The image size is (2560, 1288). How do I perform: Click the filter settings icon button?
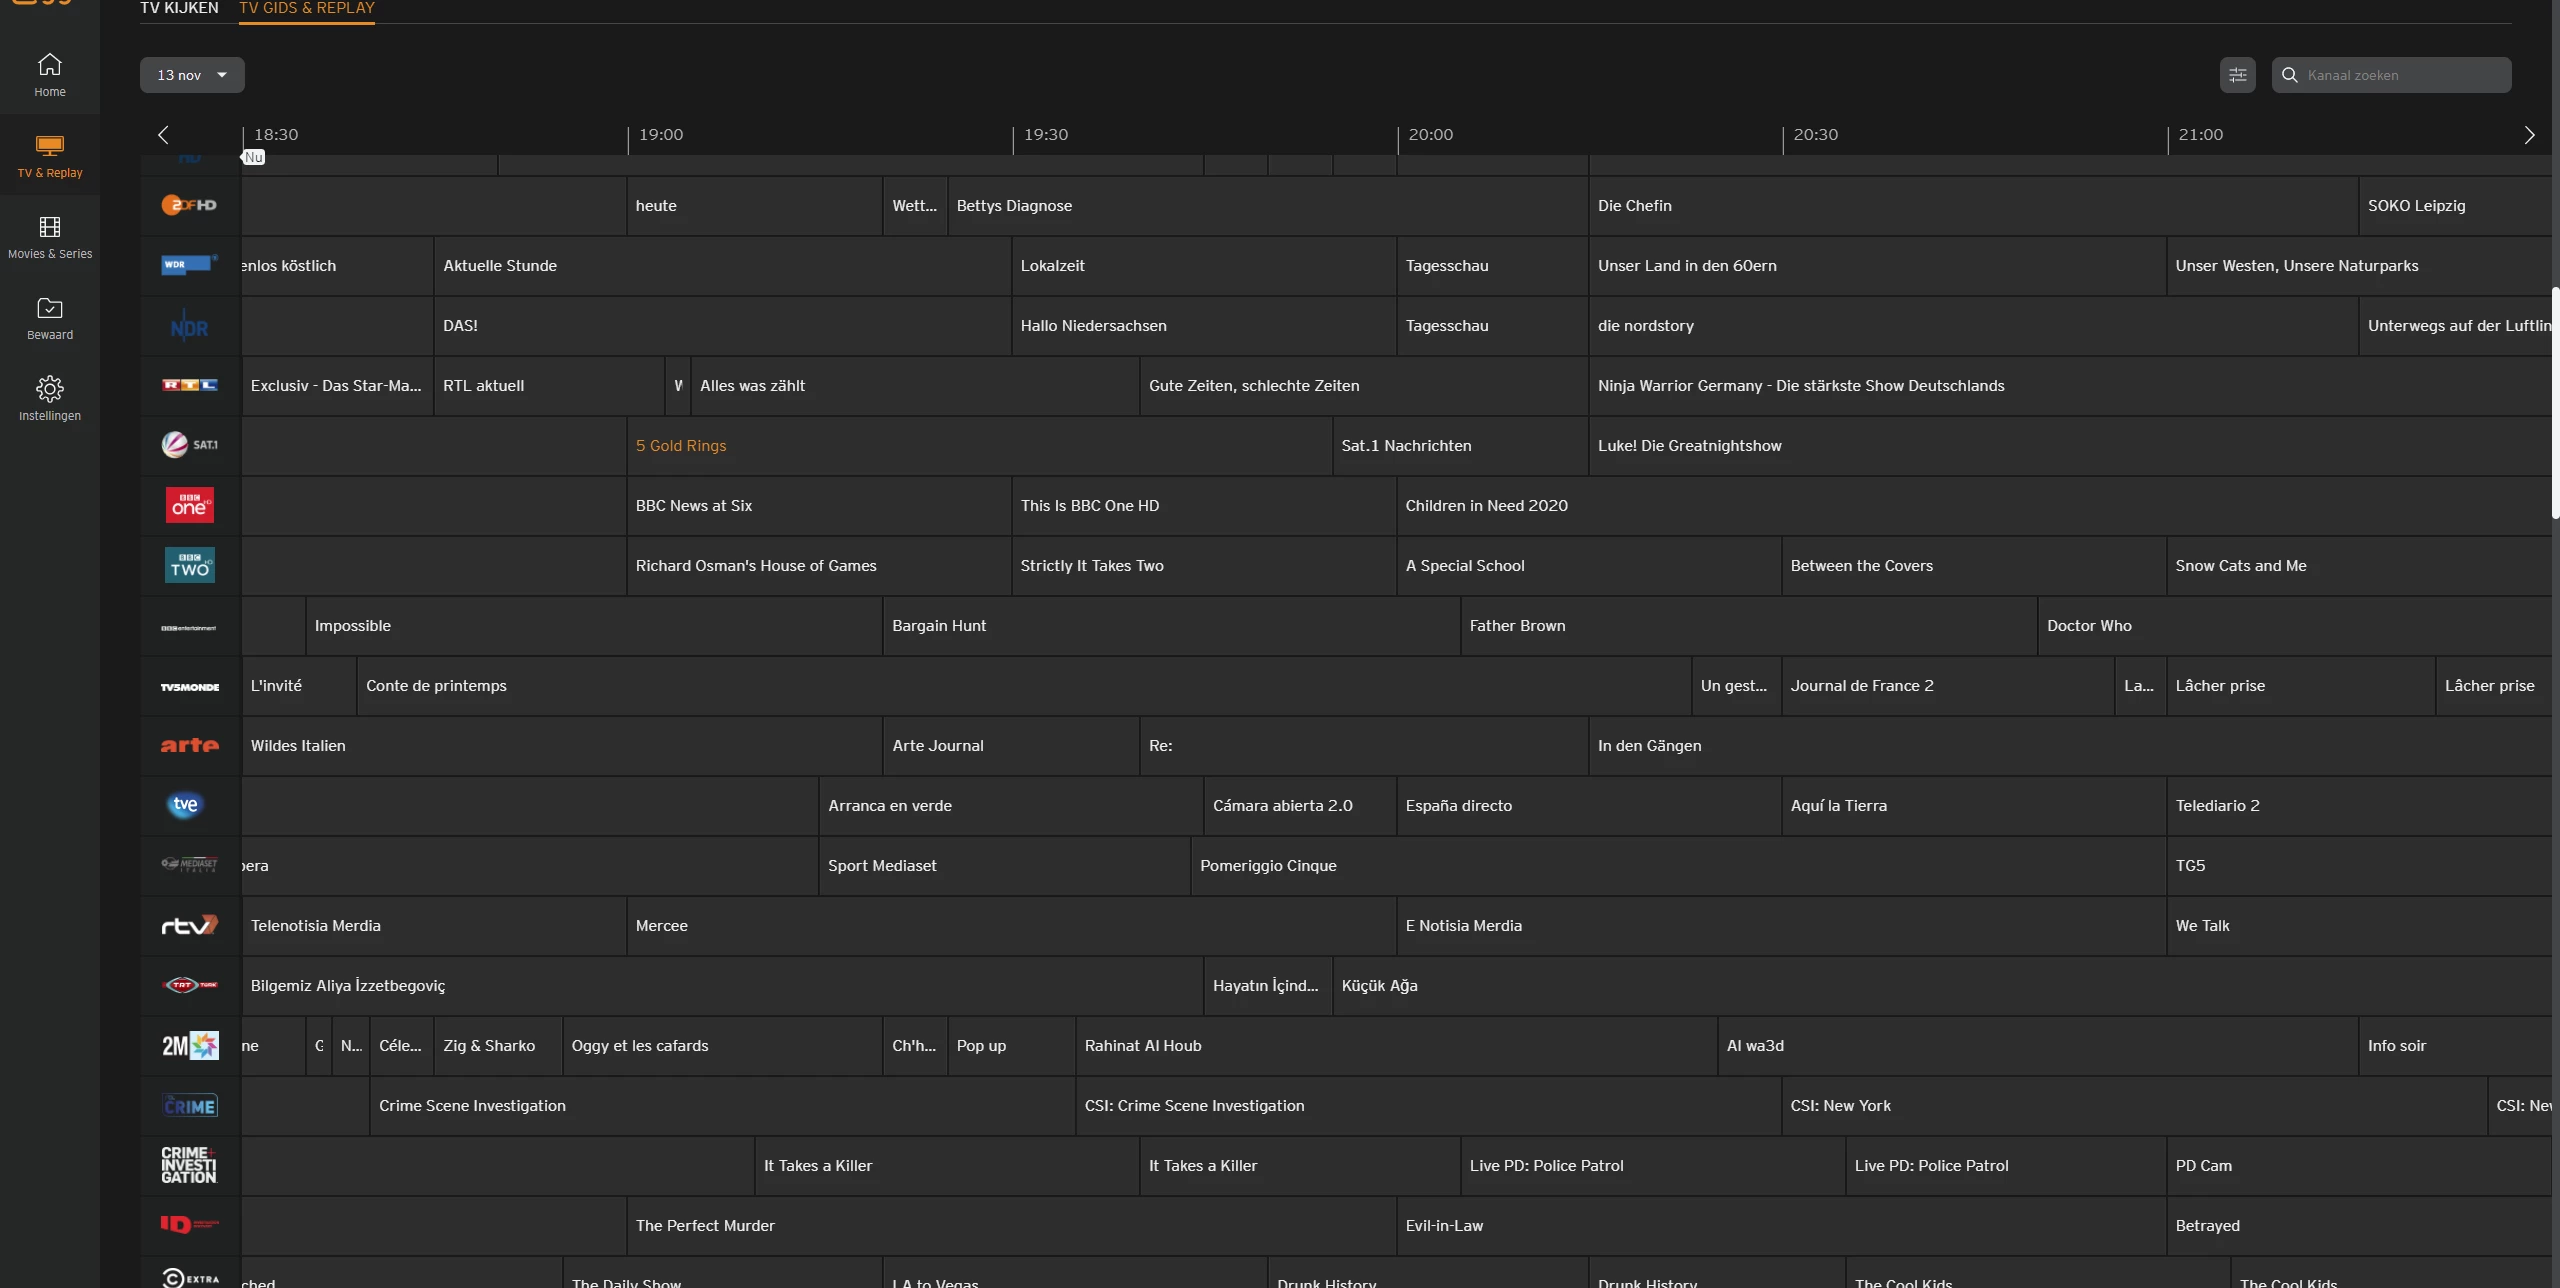coord(2237,75)
